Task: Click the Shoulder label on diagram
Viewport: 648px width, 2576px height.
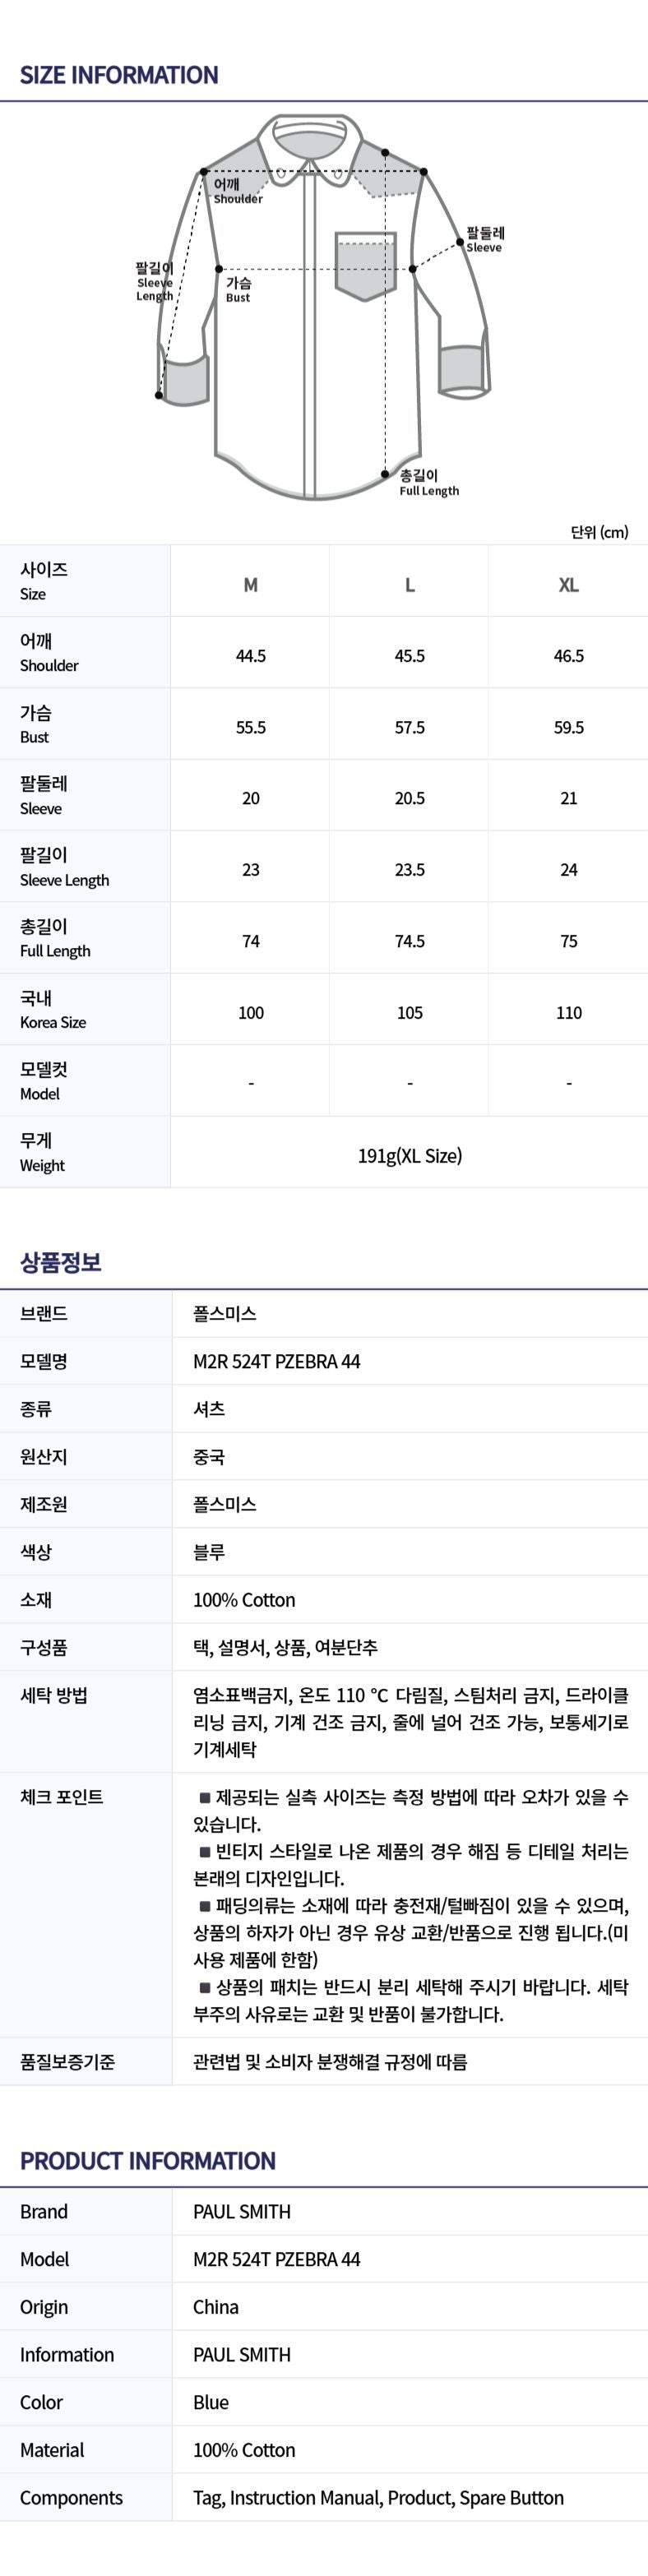Action: tap(237, 191)
